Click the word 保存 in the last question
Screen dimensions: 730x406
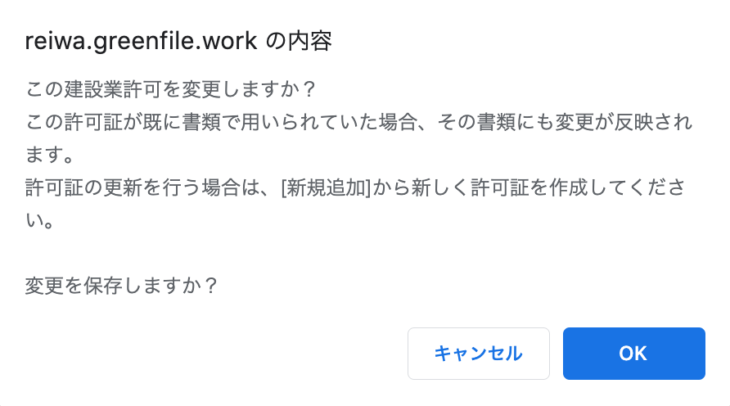(x=103, y=286)
